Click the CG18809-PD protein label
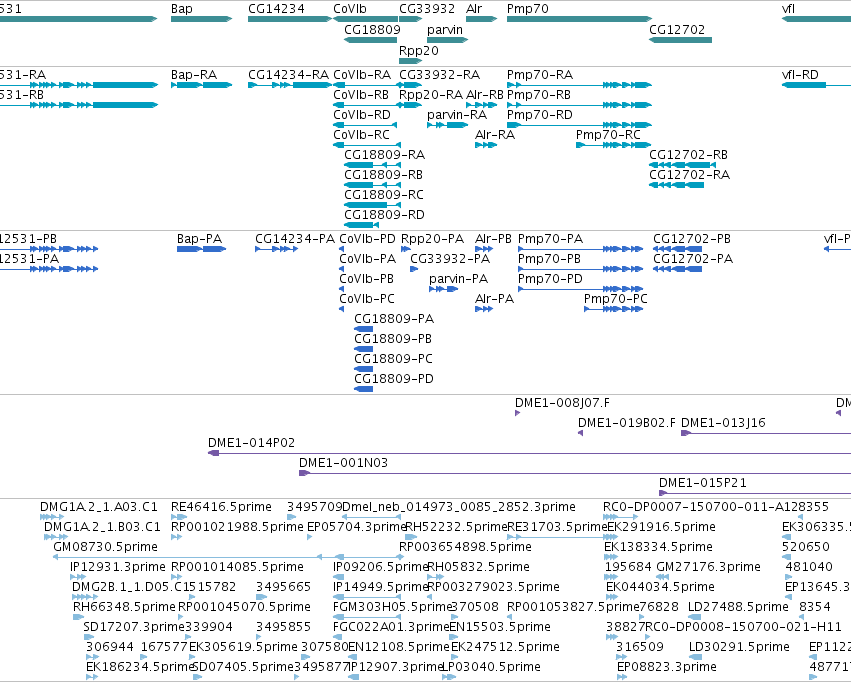The width and height of the screenshot is (851, 682). point(394,379)
